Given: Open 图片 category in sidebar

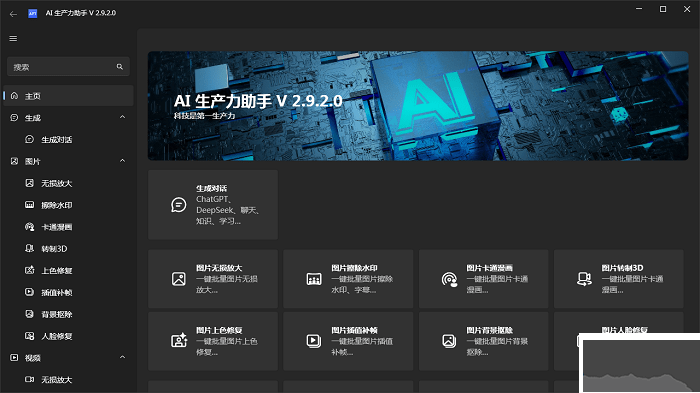Looking at the screenshot, I should 68,161.
